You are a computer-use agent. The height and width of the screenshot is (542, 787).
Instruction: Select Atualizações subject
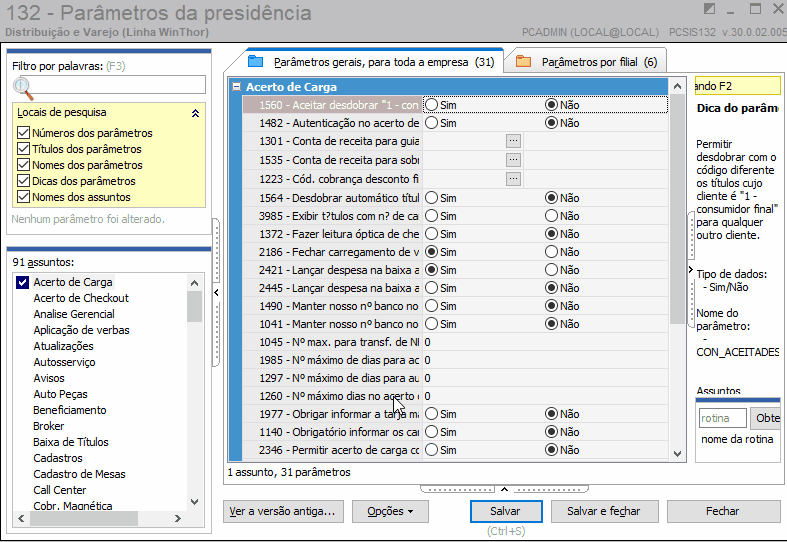click(x=63, y=346)
